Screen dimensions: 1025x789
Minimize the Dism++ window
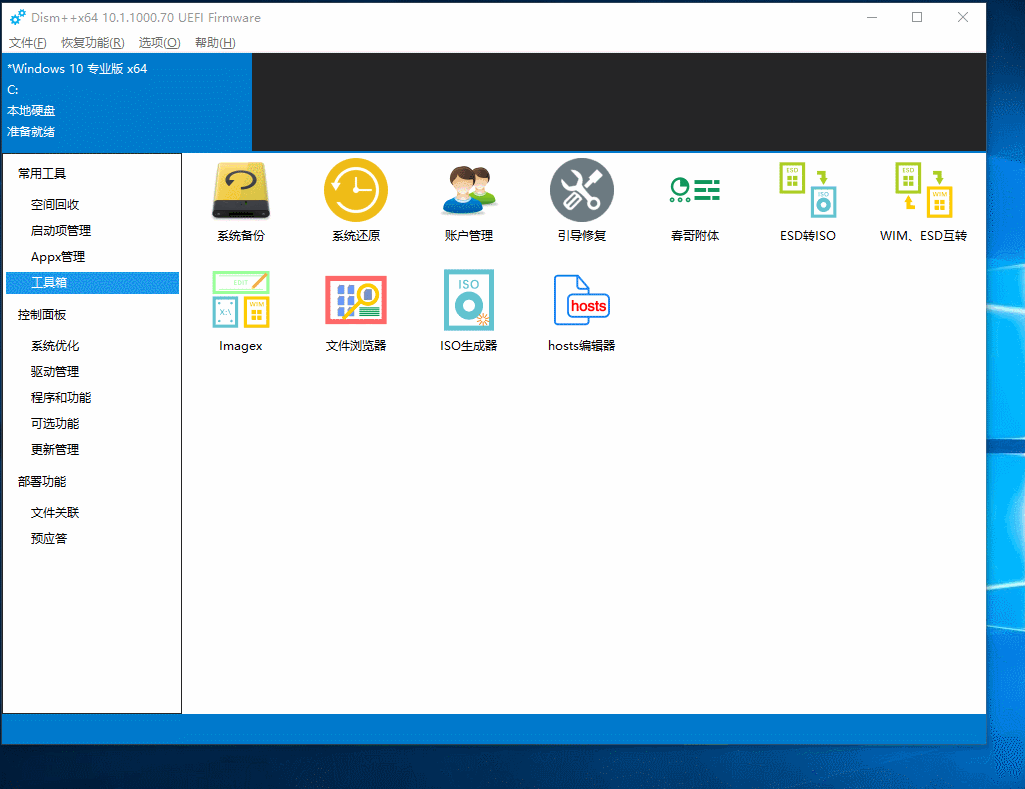click(871, 18)
